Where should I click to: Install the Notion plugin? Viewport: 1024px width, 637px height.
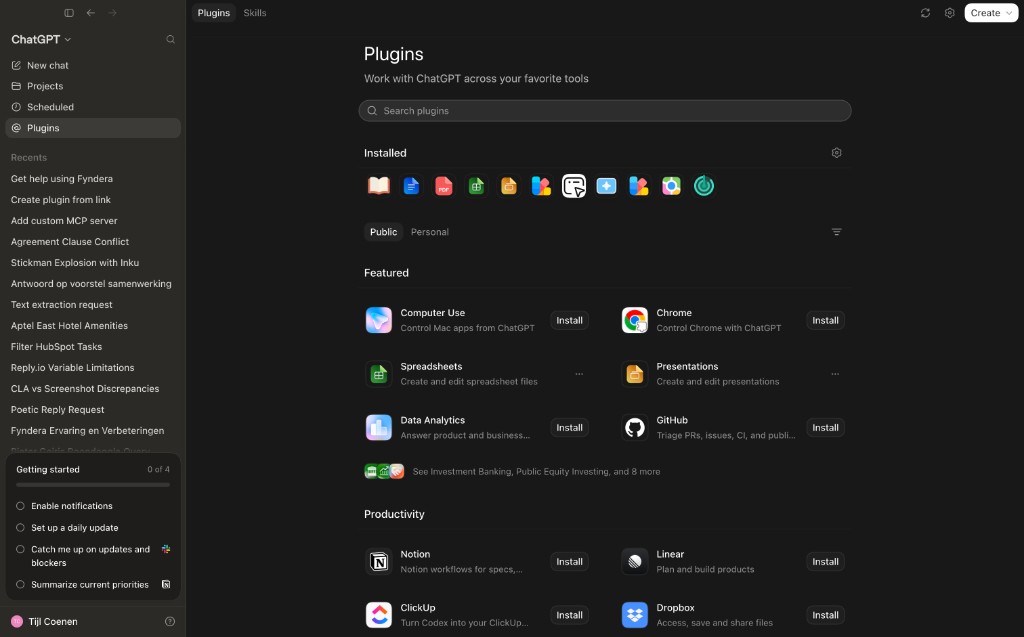[569, 561]
